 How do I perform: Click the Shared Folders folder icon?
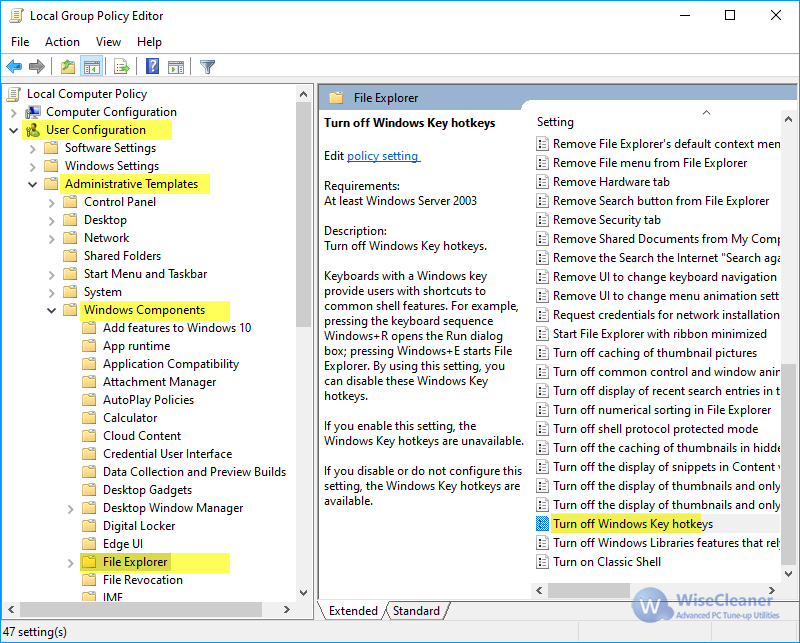[70, 256]
